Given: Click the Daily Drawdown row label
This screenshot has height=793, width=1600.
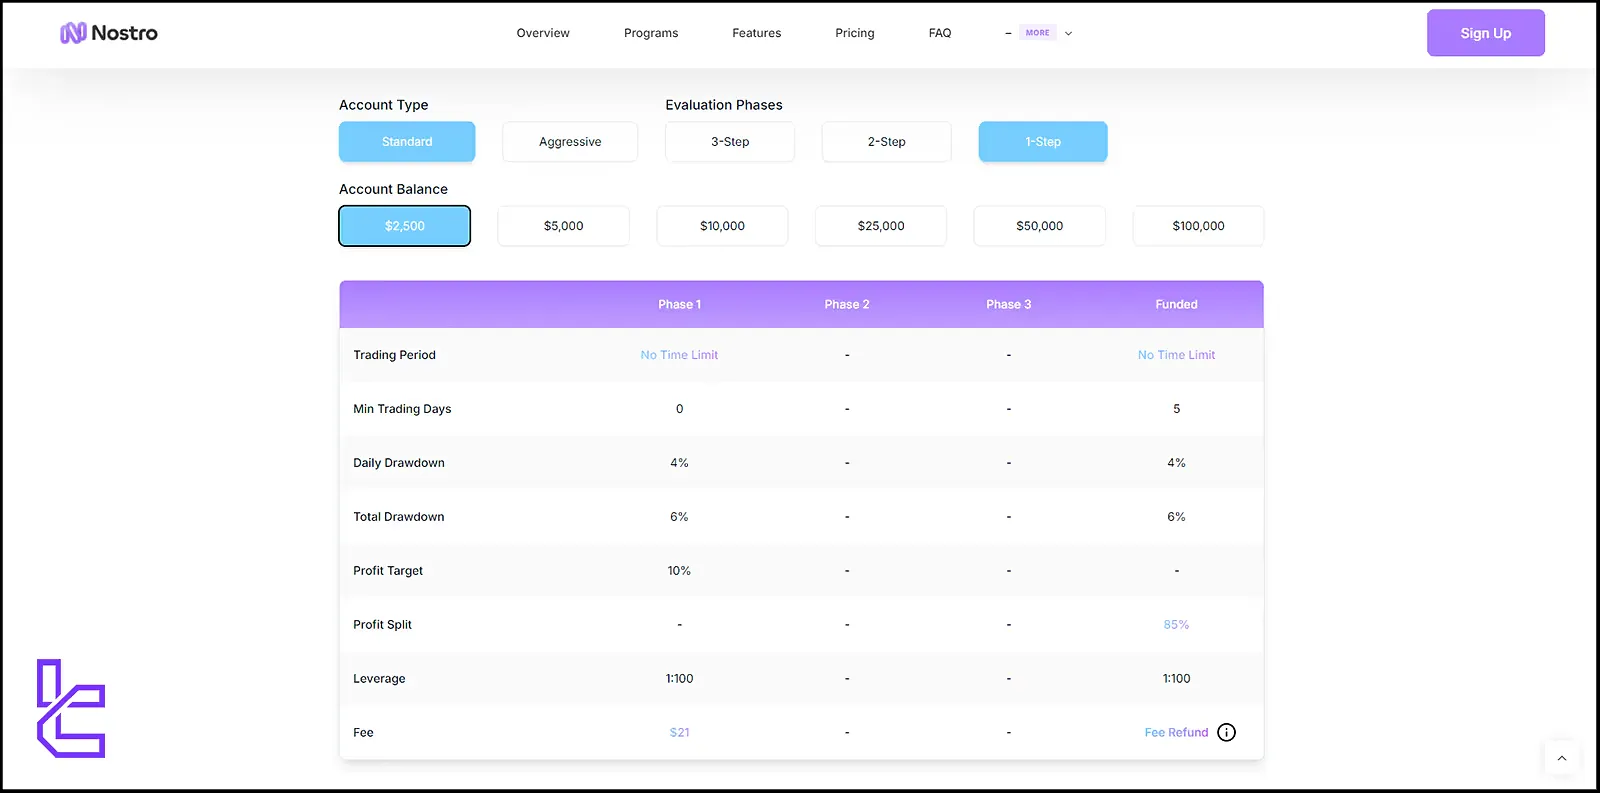Looking at the screenshot, I should pos(399,463).
